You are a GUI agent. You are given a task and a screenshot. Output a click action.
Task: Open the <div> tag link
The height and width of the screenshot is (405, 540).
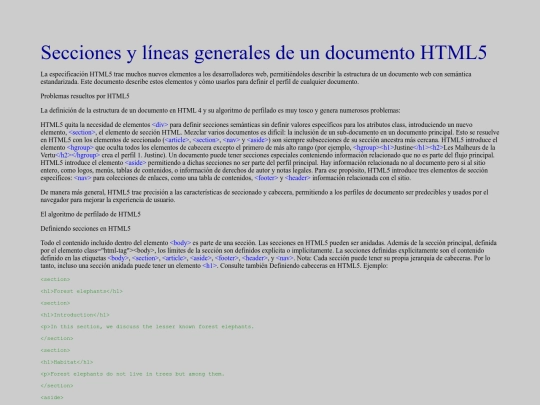click(160, 125)
